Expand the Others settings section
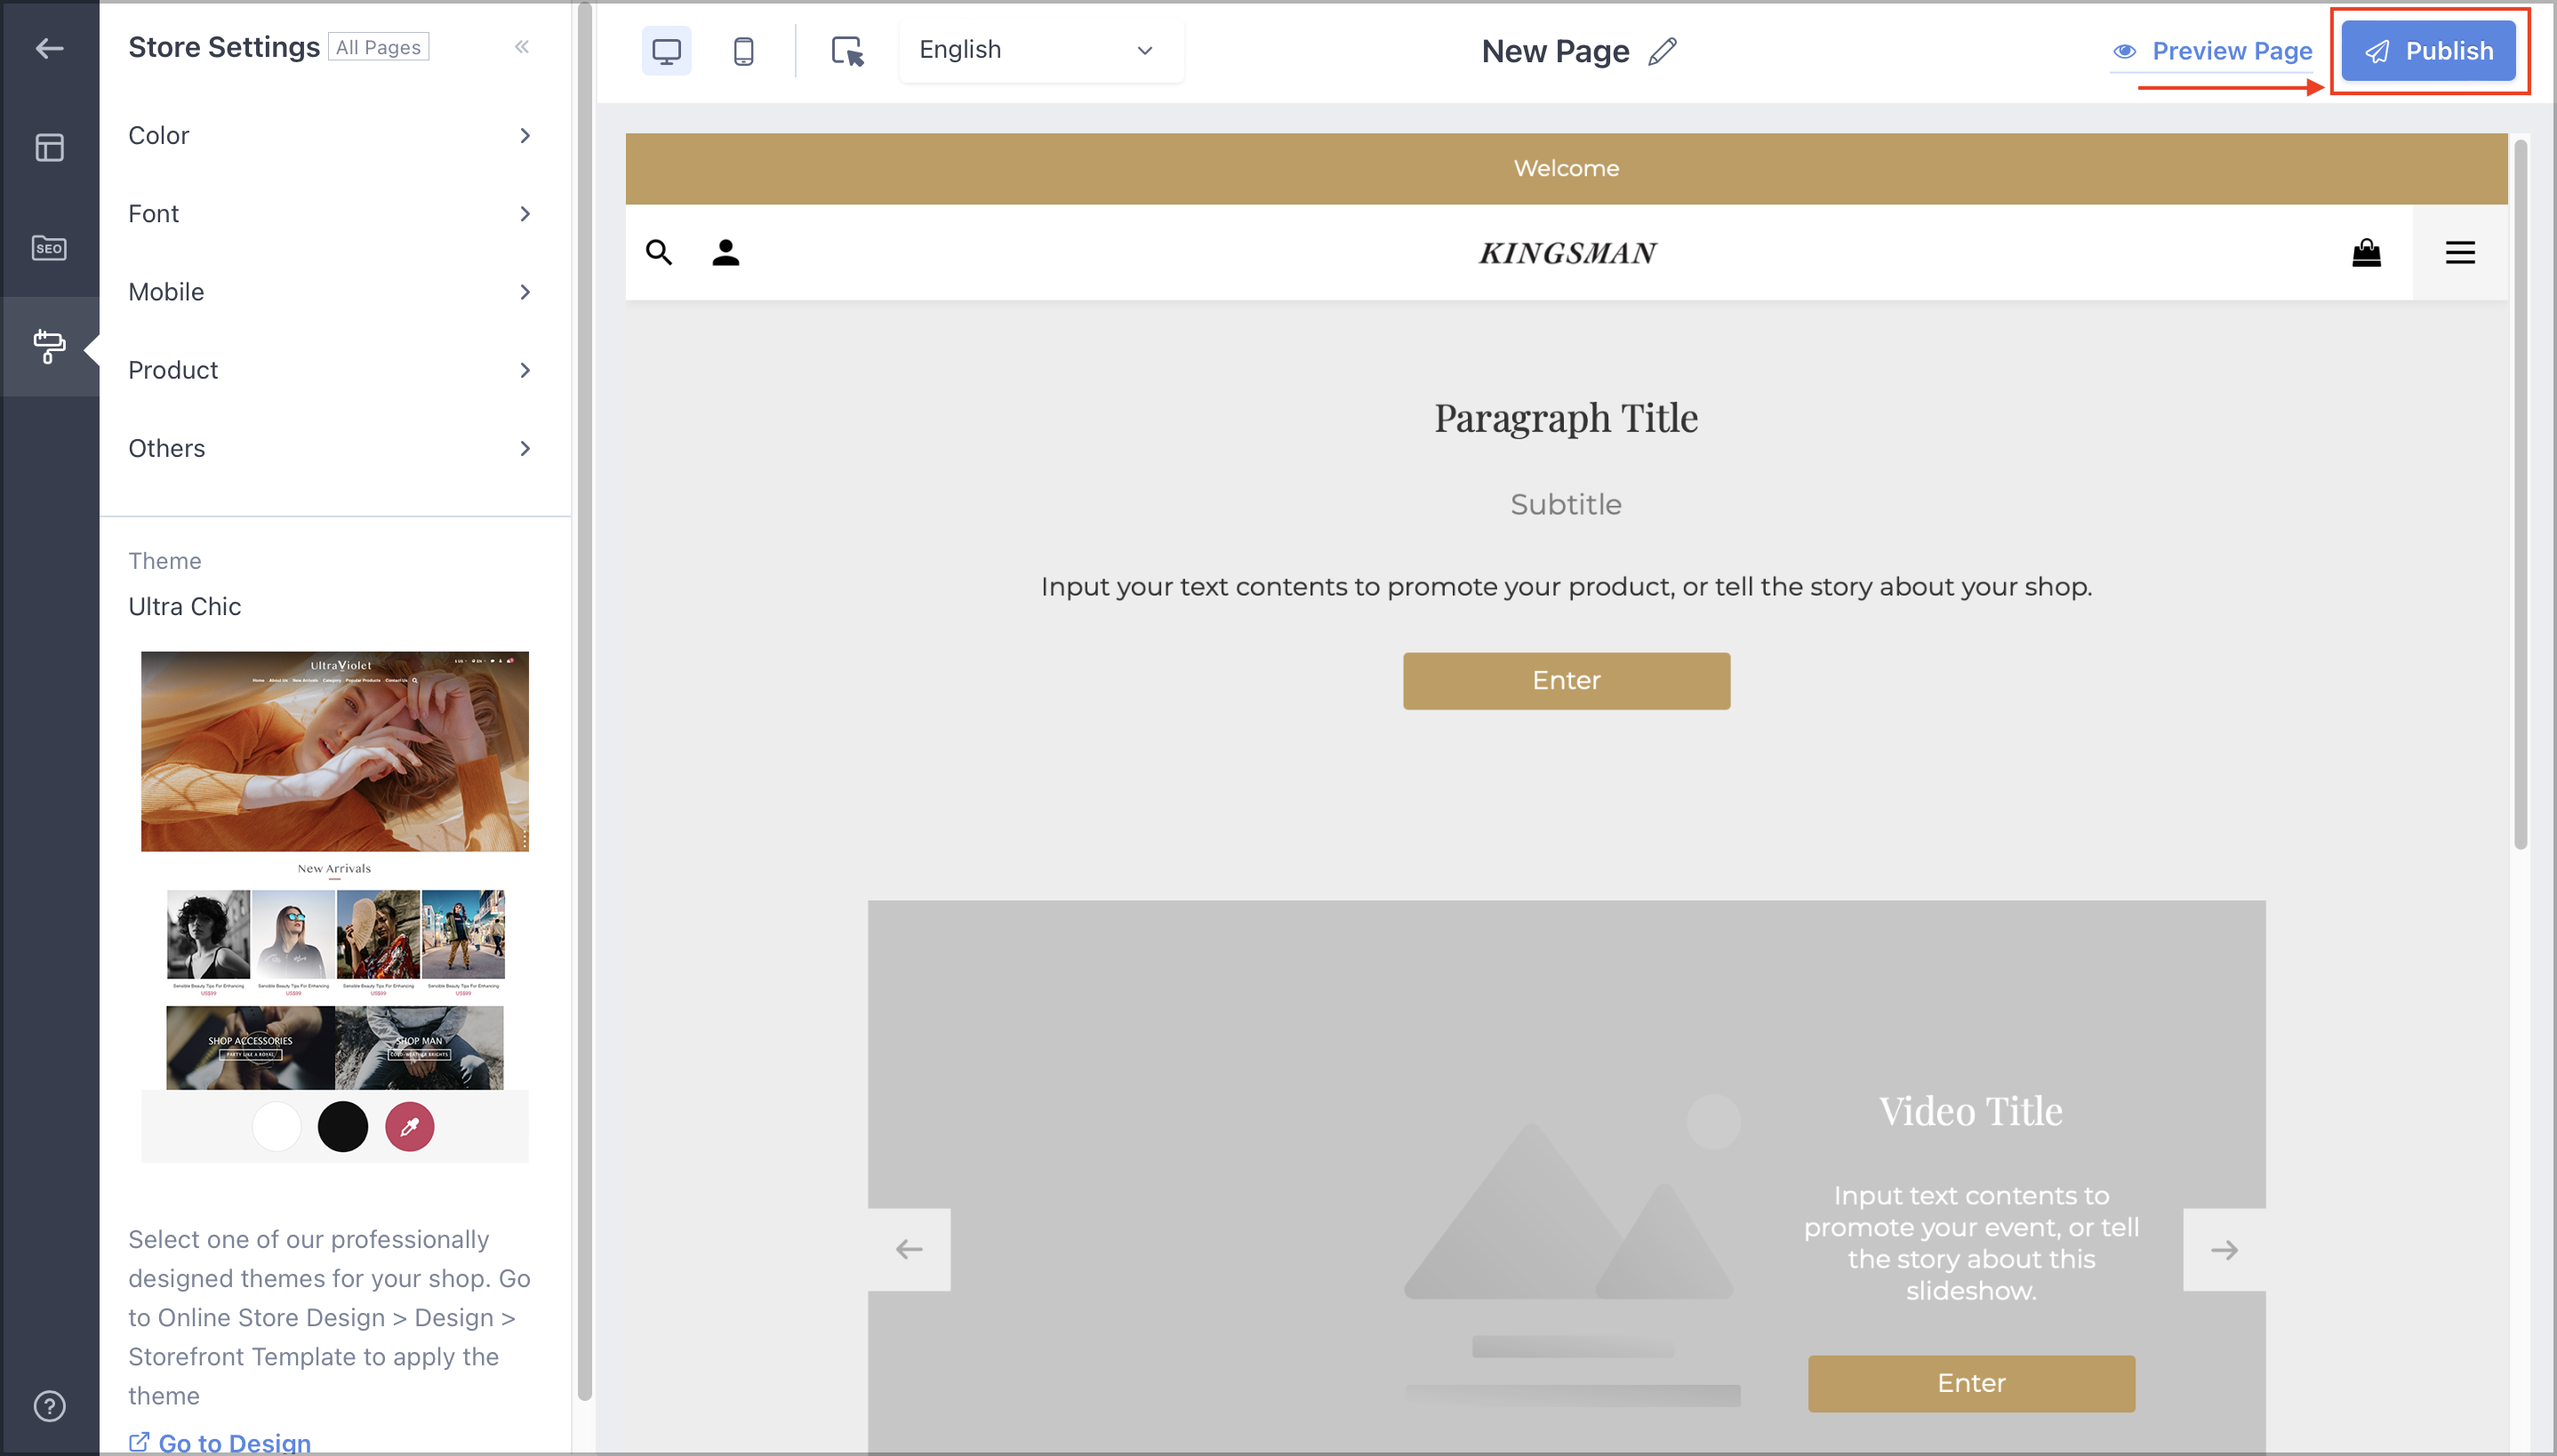Viewport: 2557px width, 1456px height. [x=332, y=447]
